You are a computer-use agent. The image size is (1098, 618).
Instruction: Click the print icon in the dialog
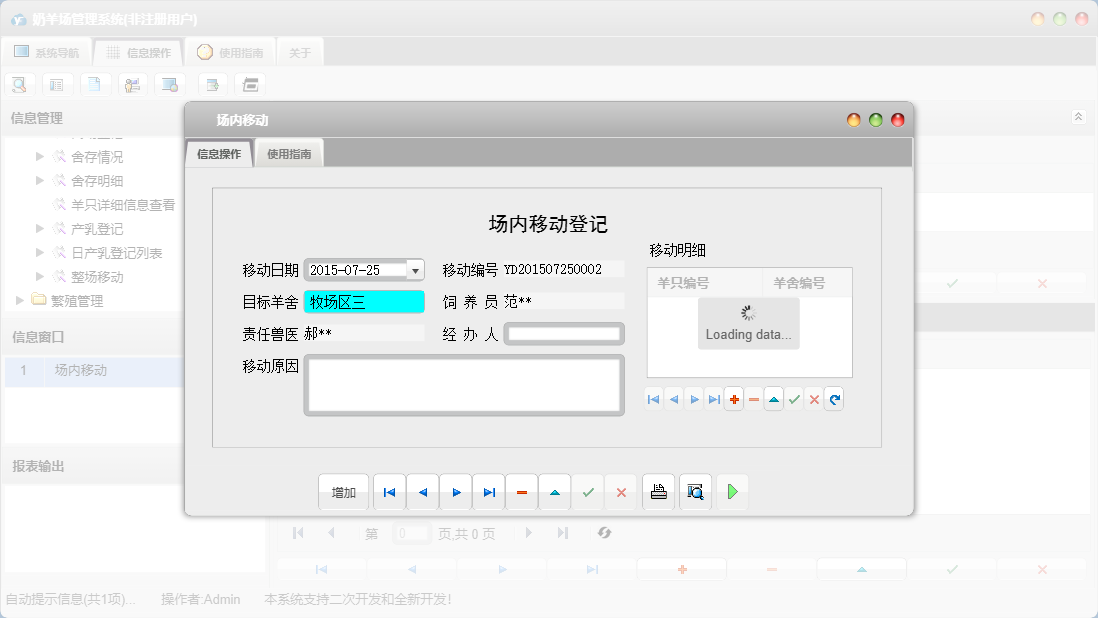pyautogui.click(x=658, y=491)
